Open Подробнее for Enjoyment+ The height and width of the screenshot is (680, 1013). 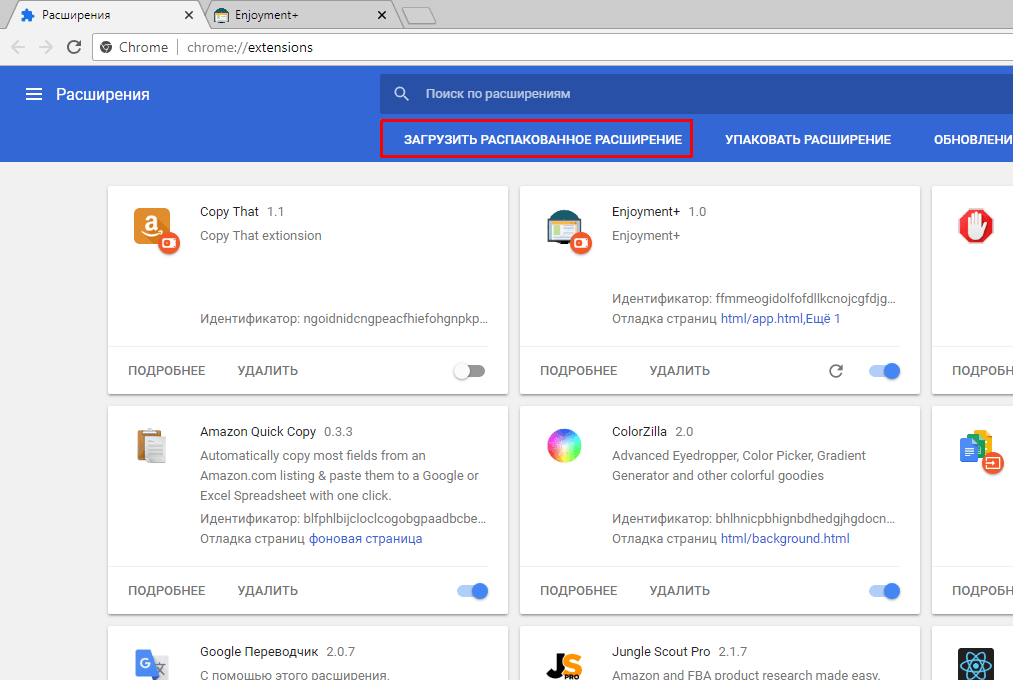point(579,371)
